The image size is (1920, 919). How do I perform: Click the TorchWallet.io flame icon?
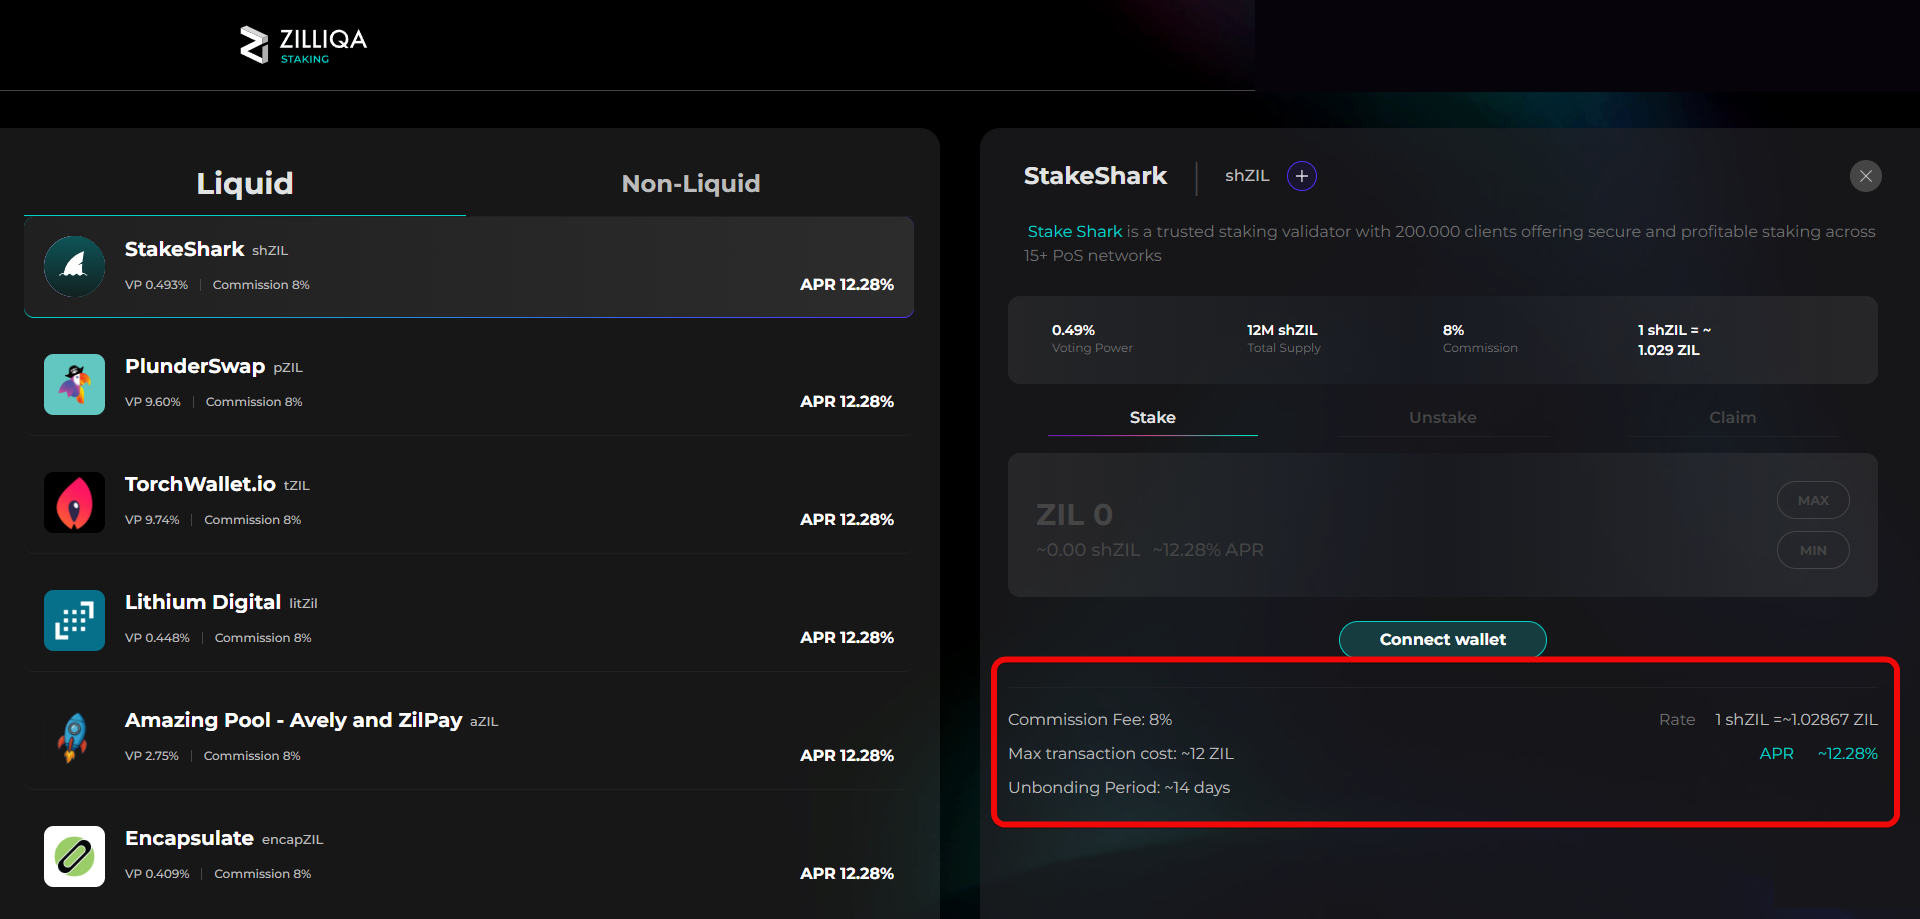coord(74,502)
